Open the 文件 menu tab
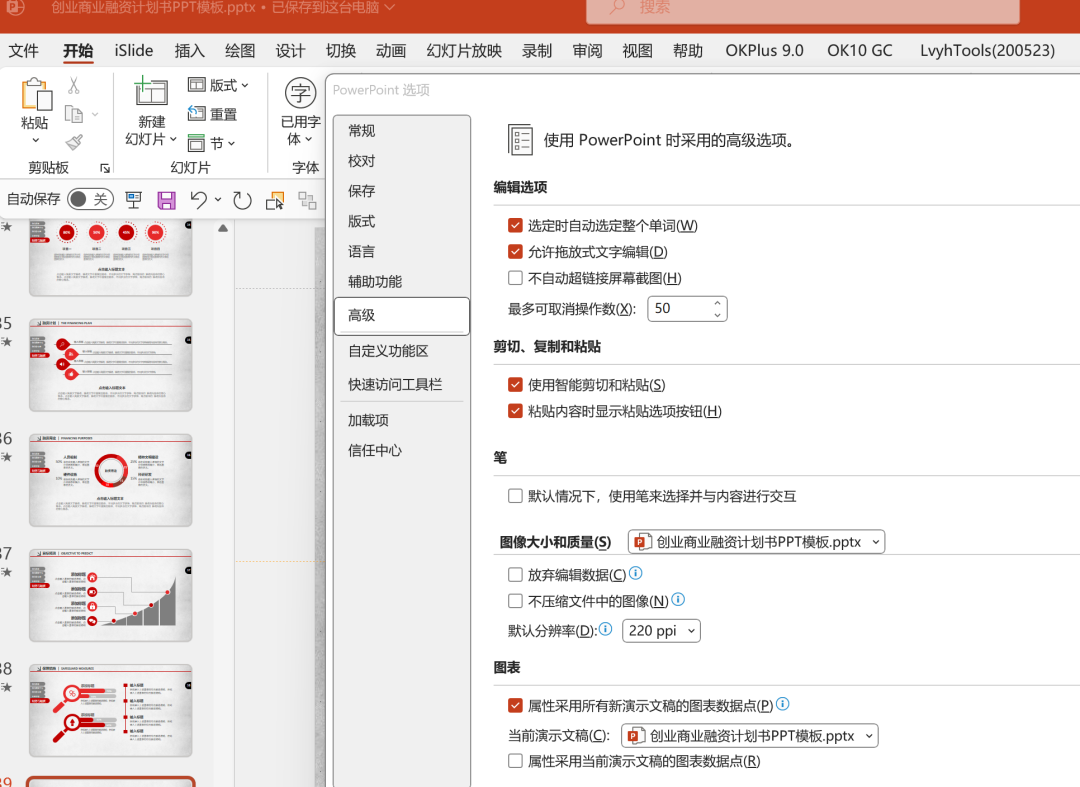Image resolution: width=1080 pixels, height=787 pixels. (x=23, y=51)
